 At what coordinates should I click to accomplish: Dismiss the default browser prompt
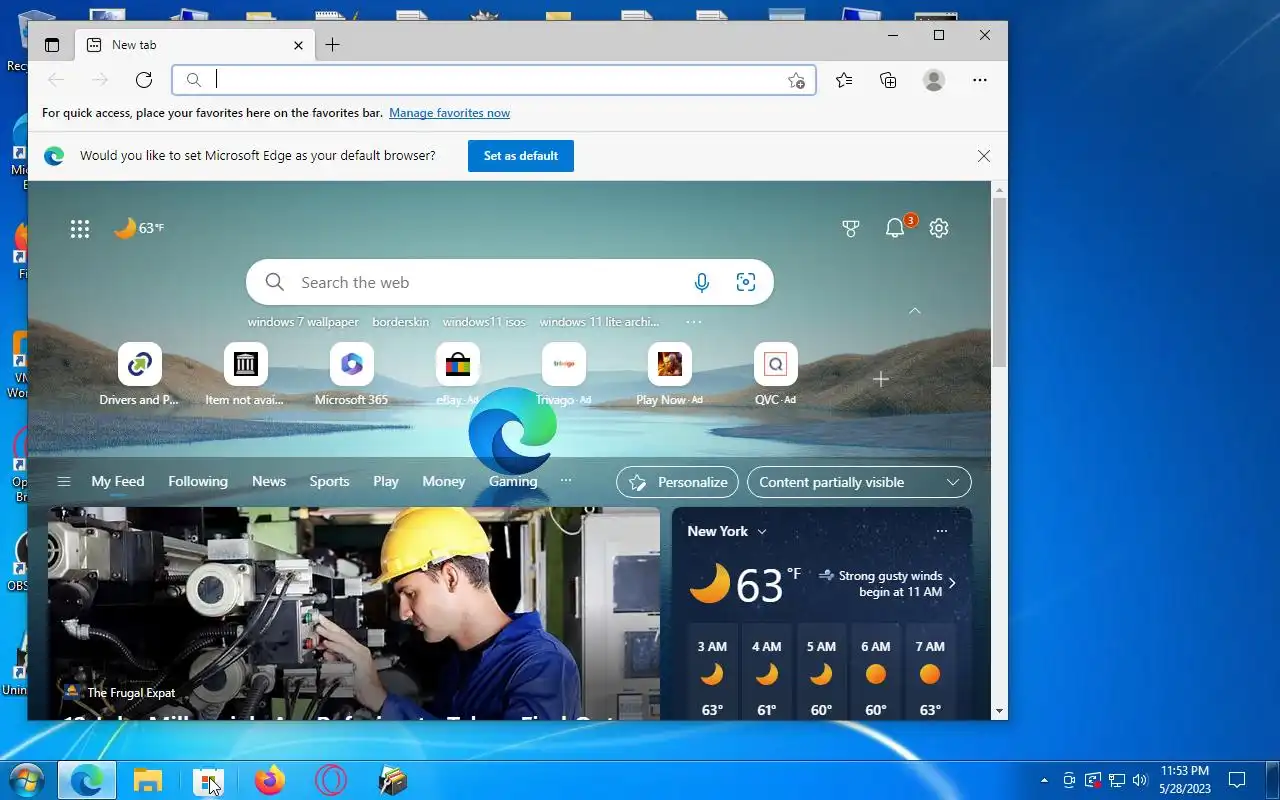[x=984, y=156]
